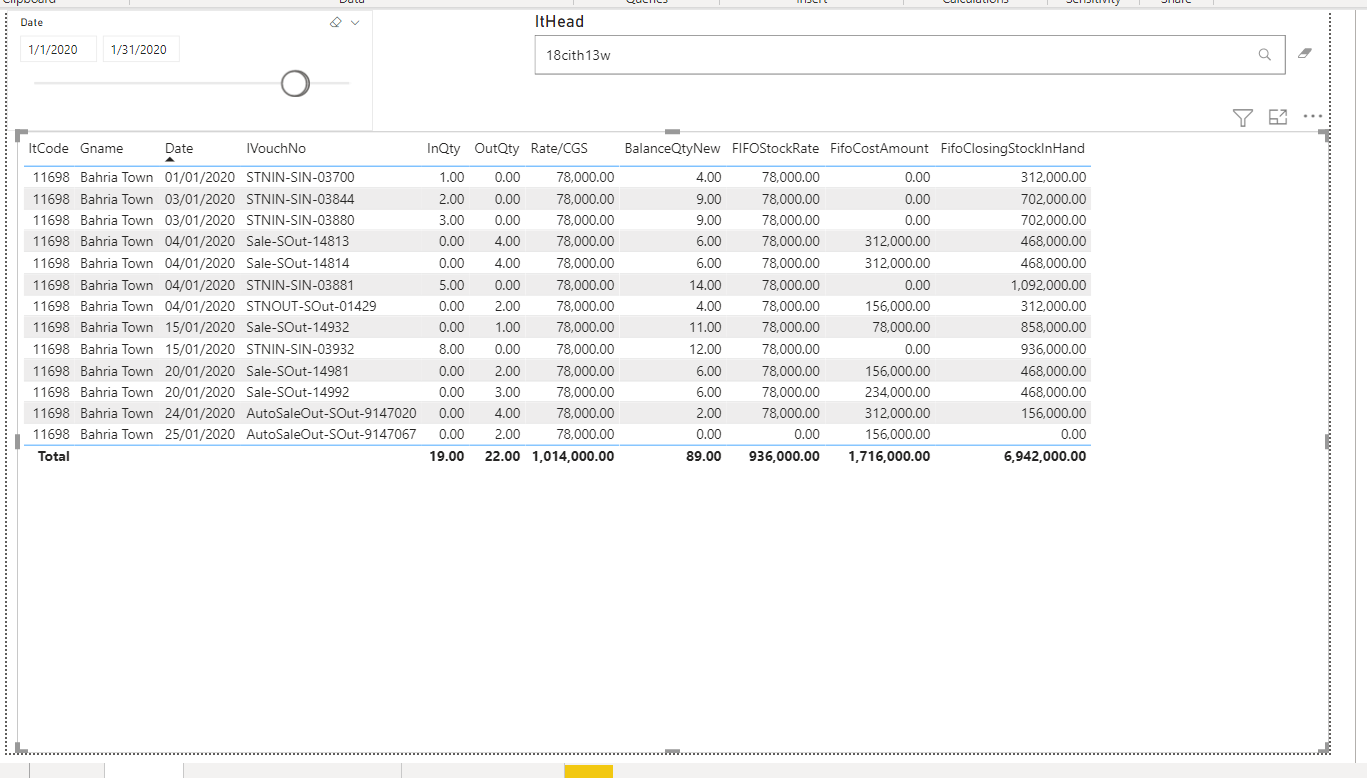Select voucher cell STNIN-SIN-03932

pos(300,349)
